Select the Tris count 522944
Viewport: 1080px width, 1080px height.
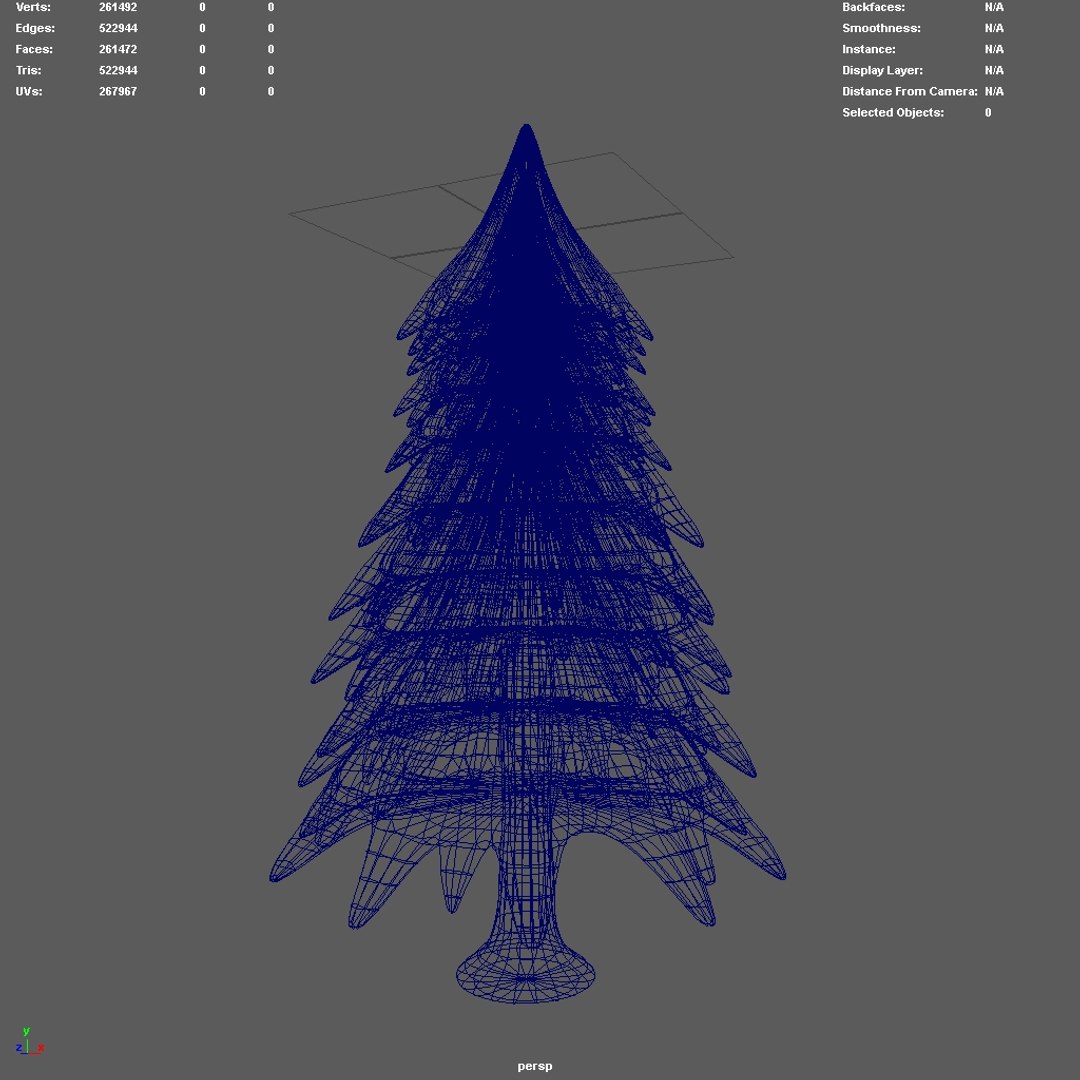pos(118,70)
